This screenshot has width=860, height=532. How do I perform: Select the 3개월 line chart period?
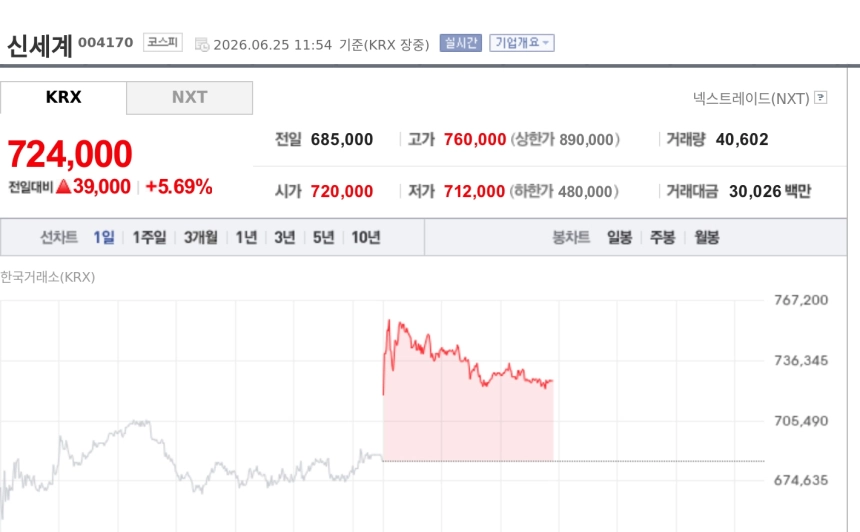click(201, 237)
